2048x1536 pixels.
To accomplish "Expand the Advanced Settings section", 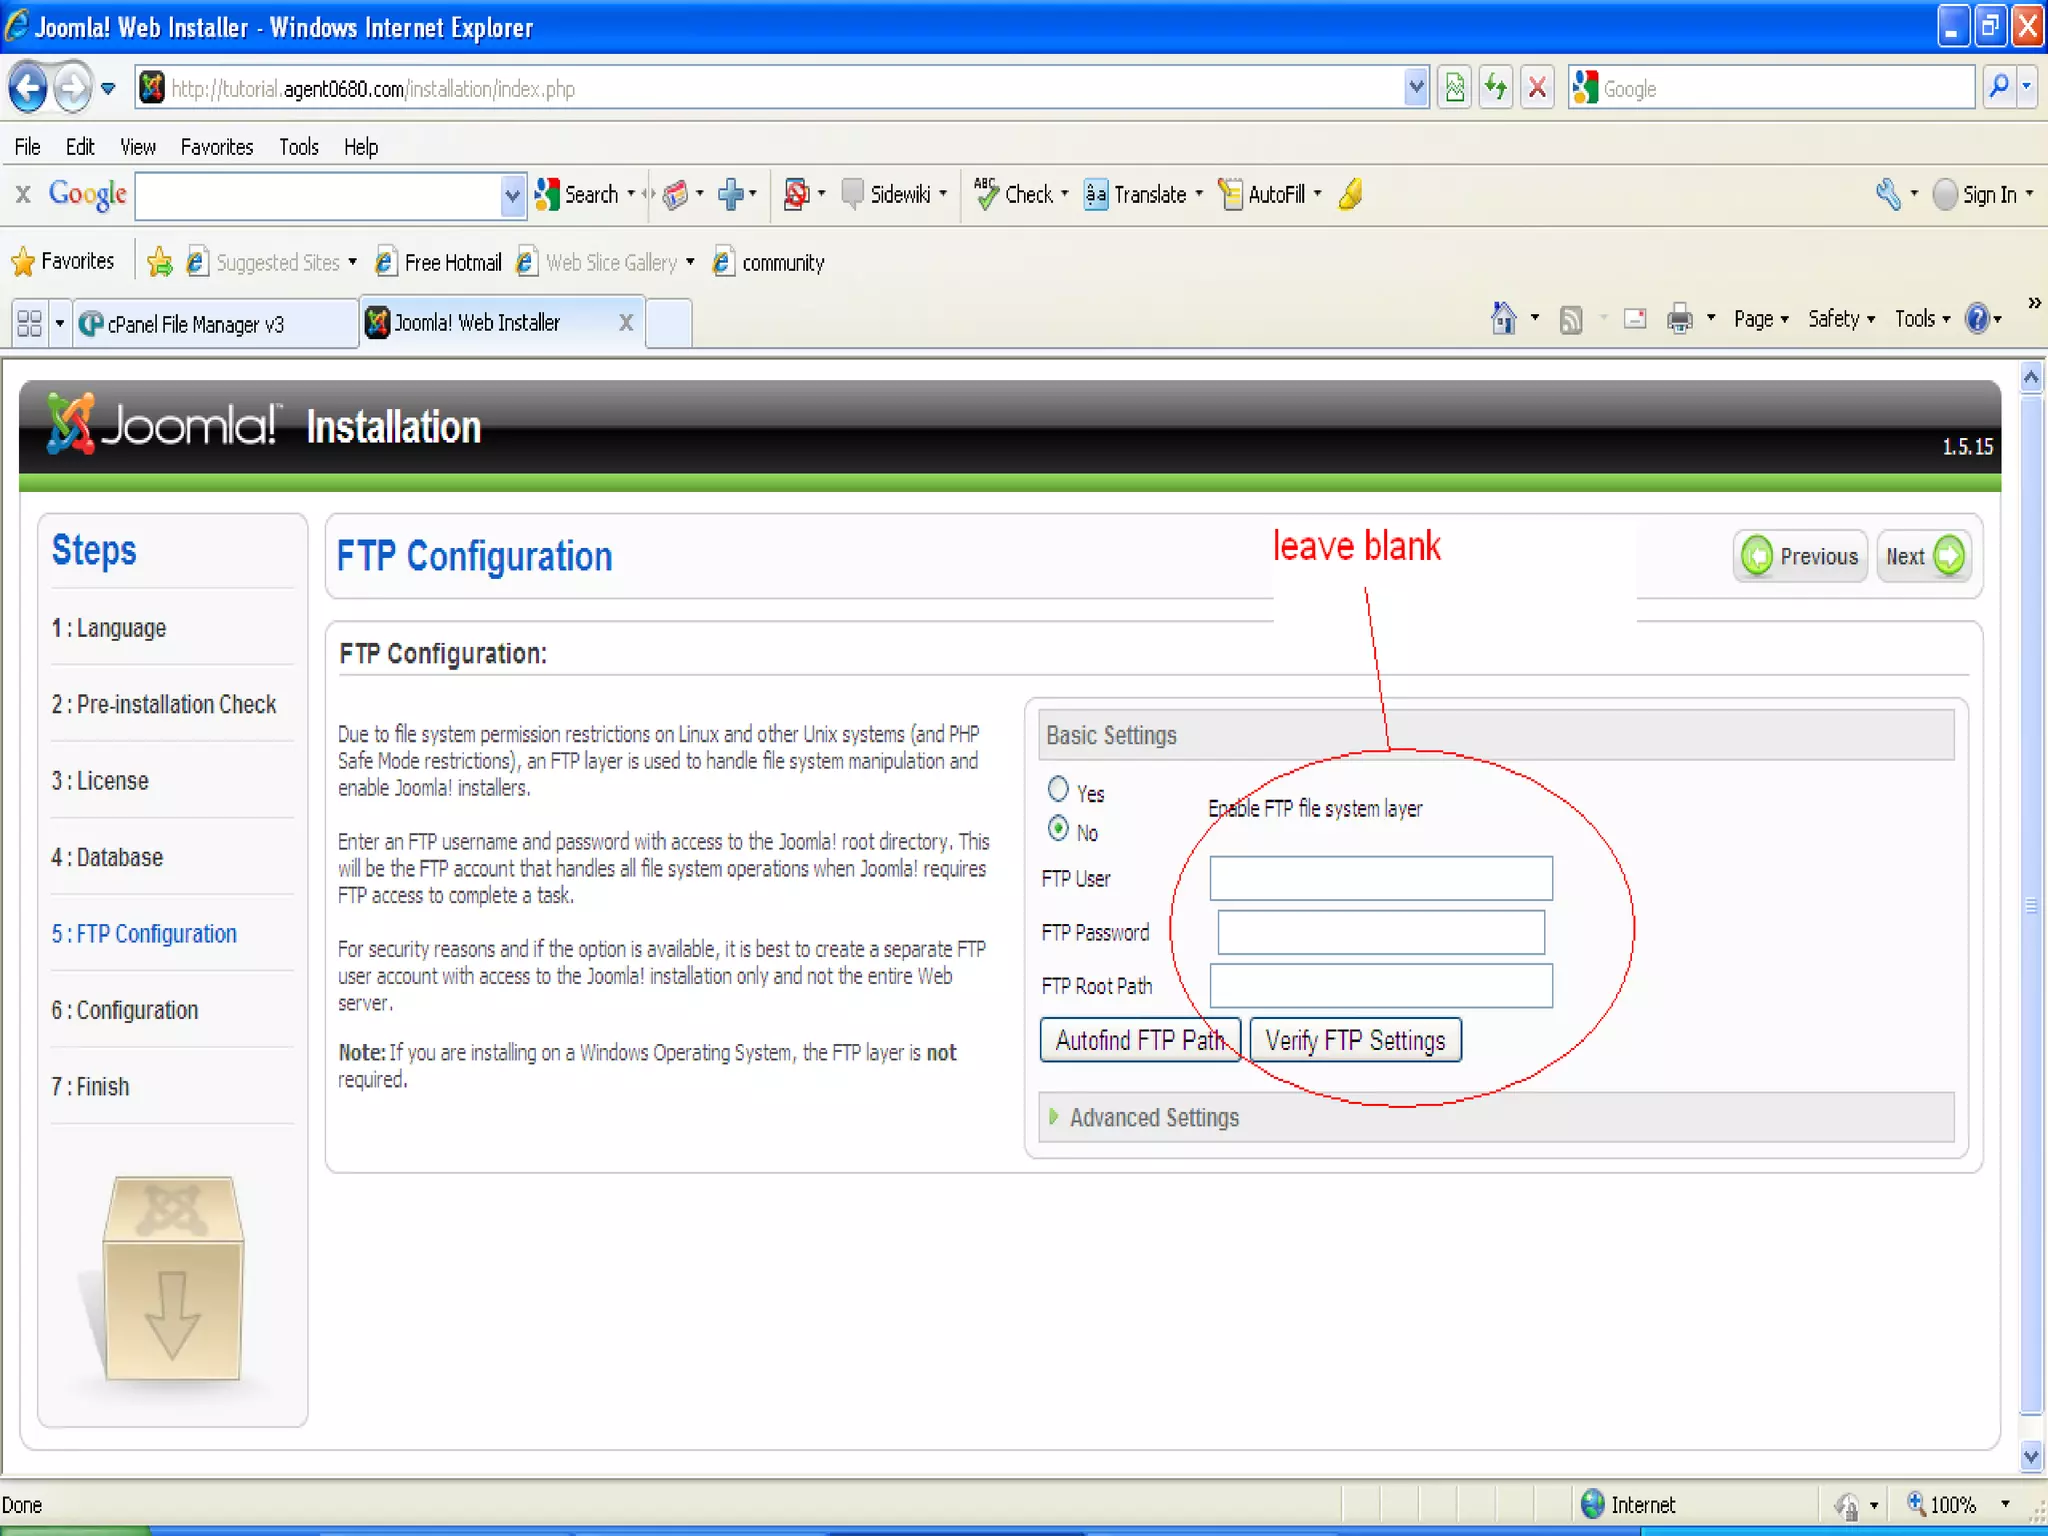I will click(1153, 1117).
